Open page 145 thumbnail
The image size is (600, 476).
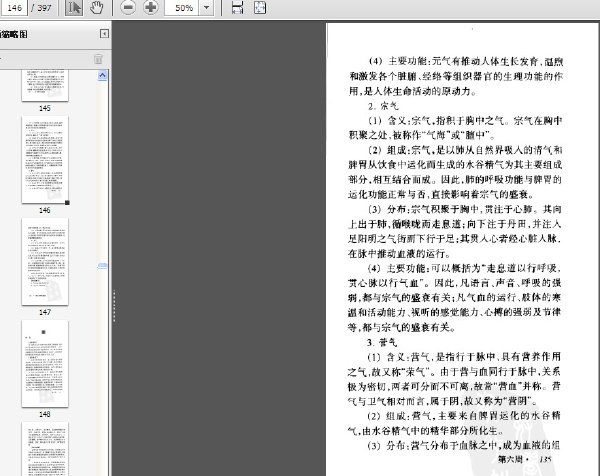coord(45,86)
